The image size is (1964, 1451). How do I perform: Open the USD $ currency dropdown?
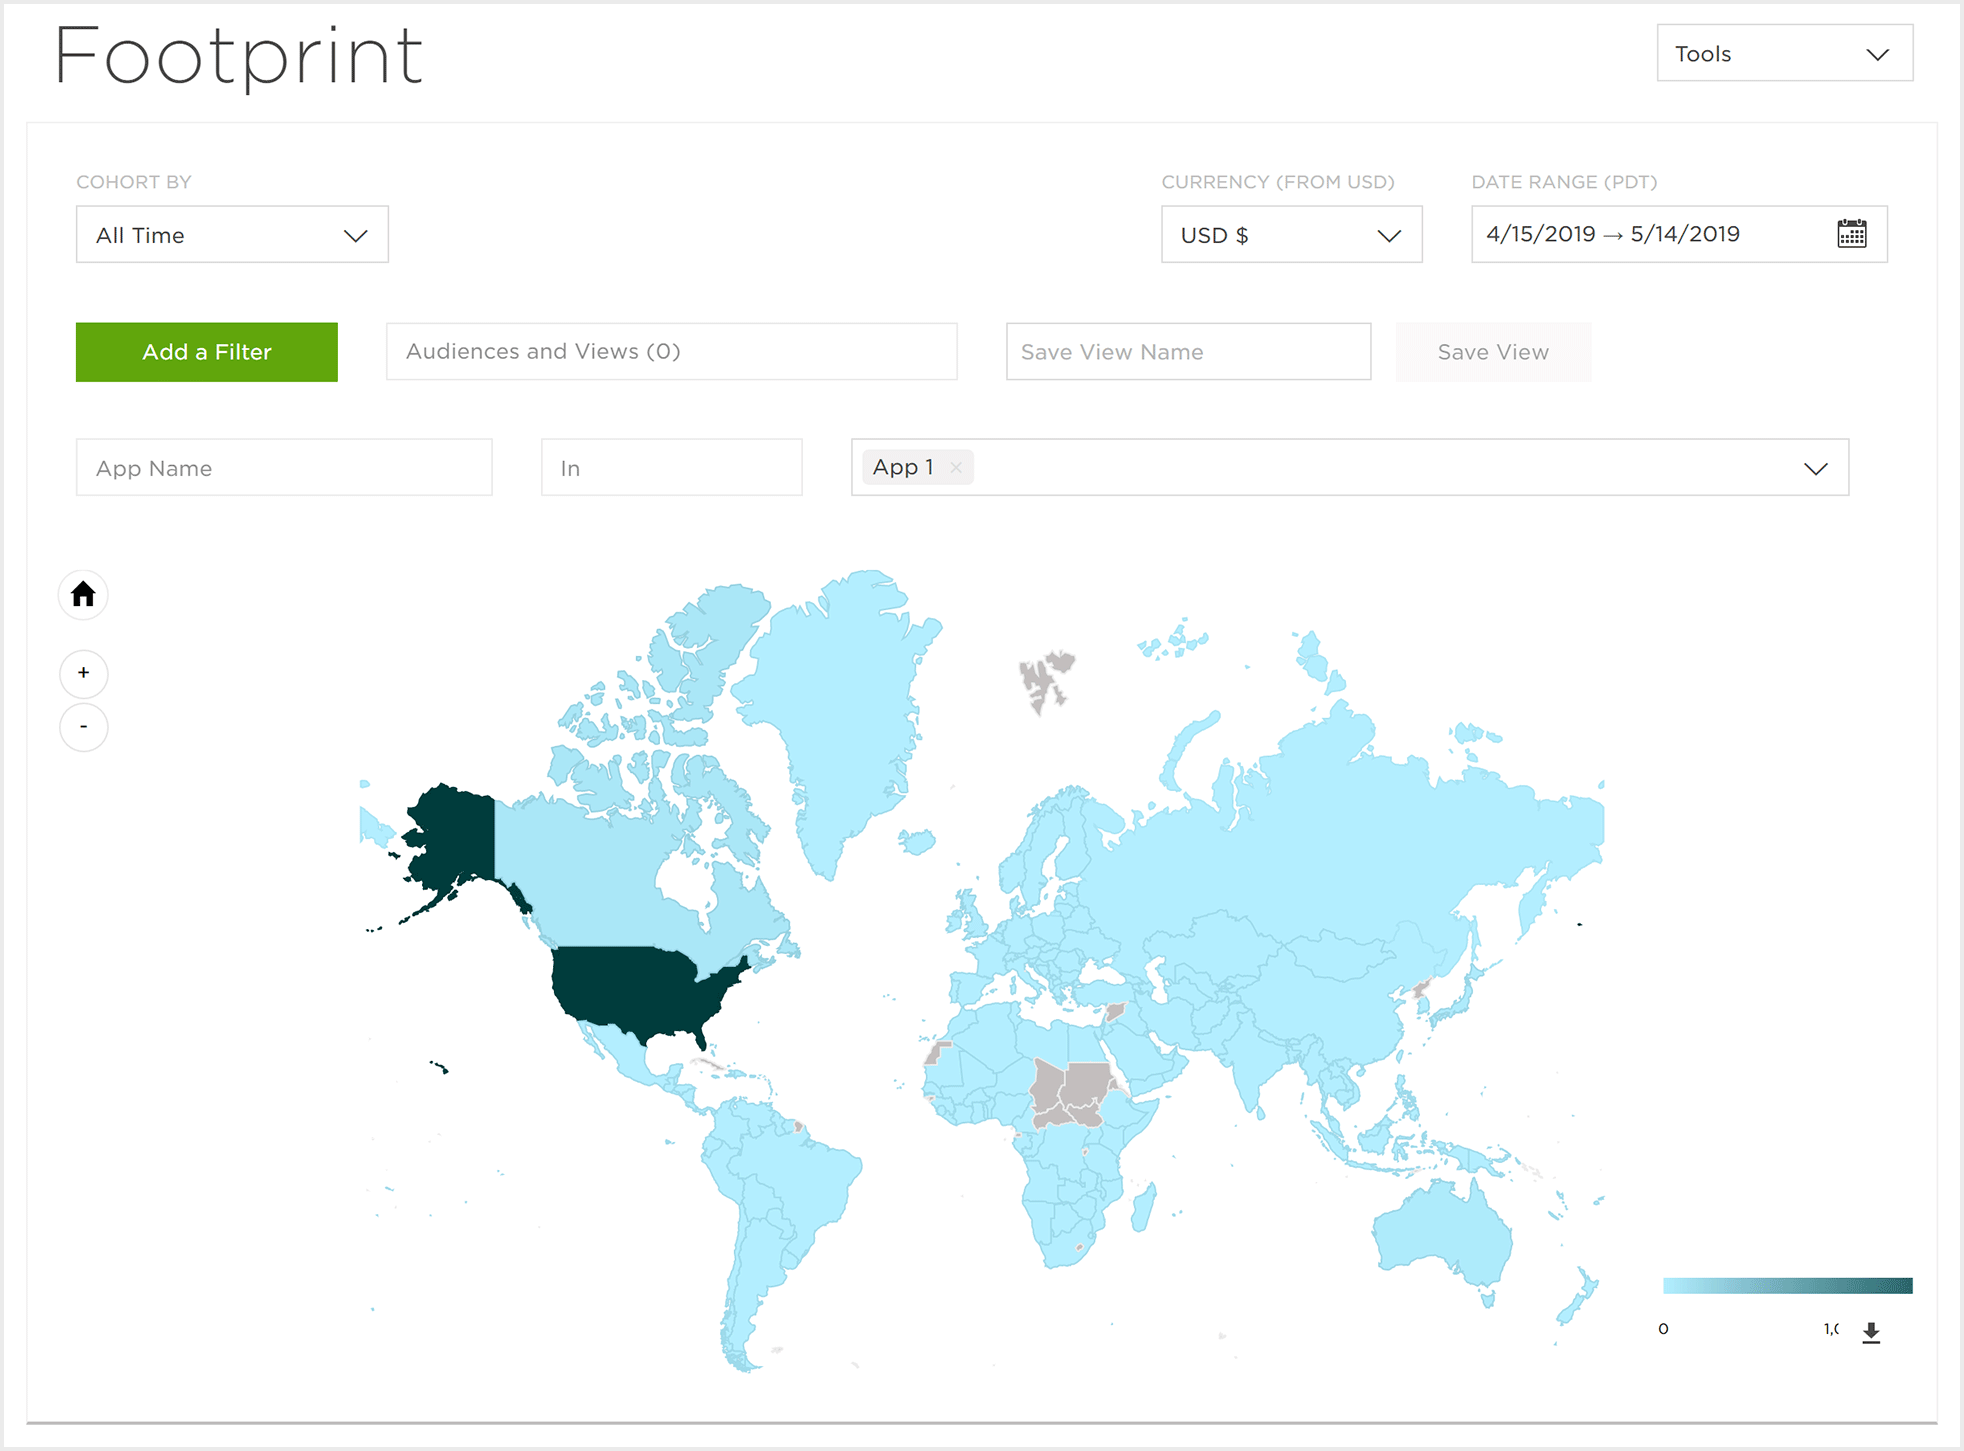pos(1290,235)
